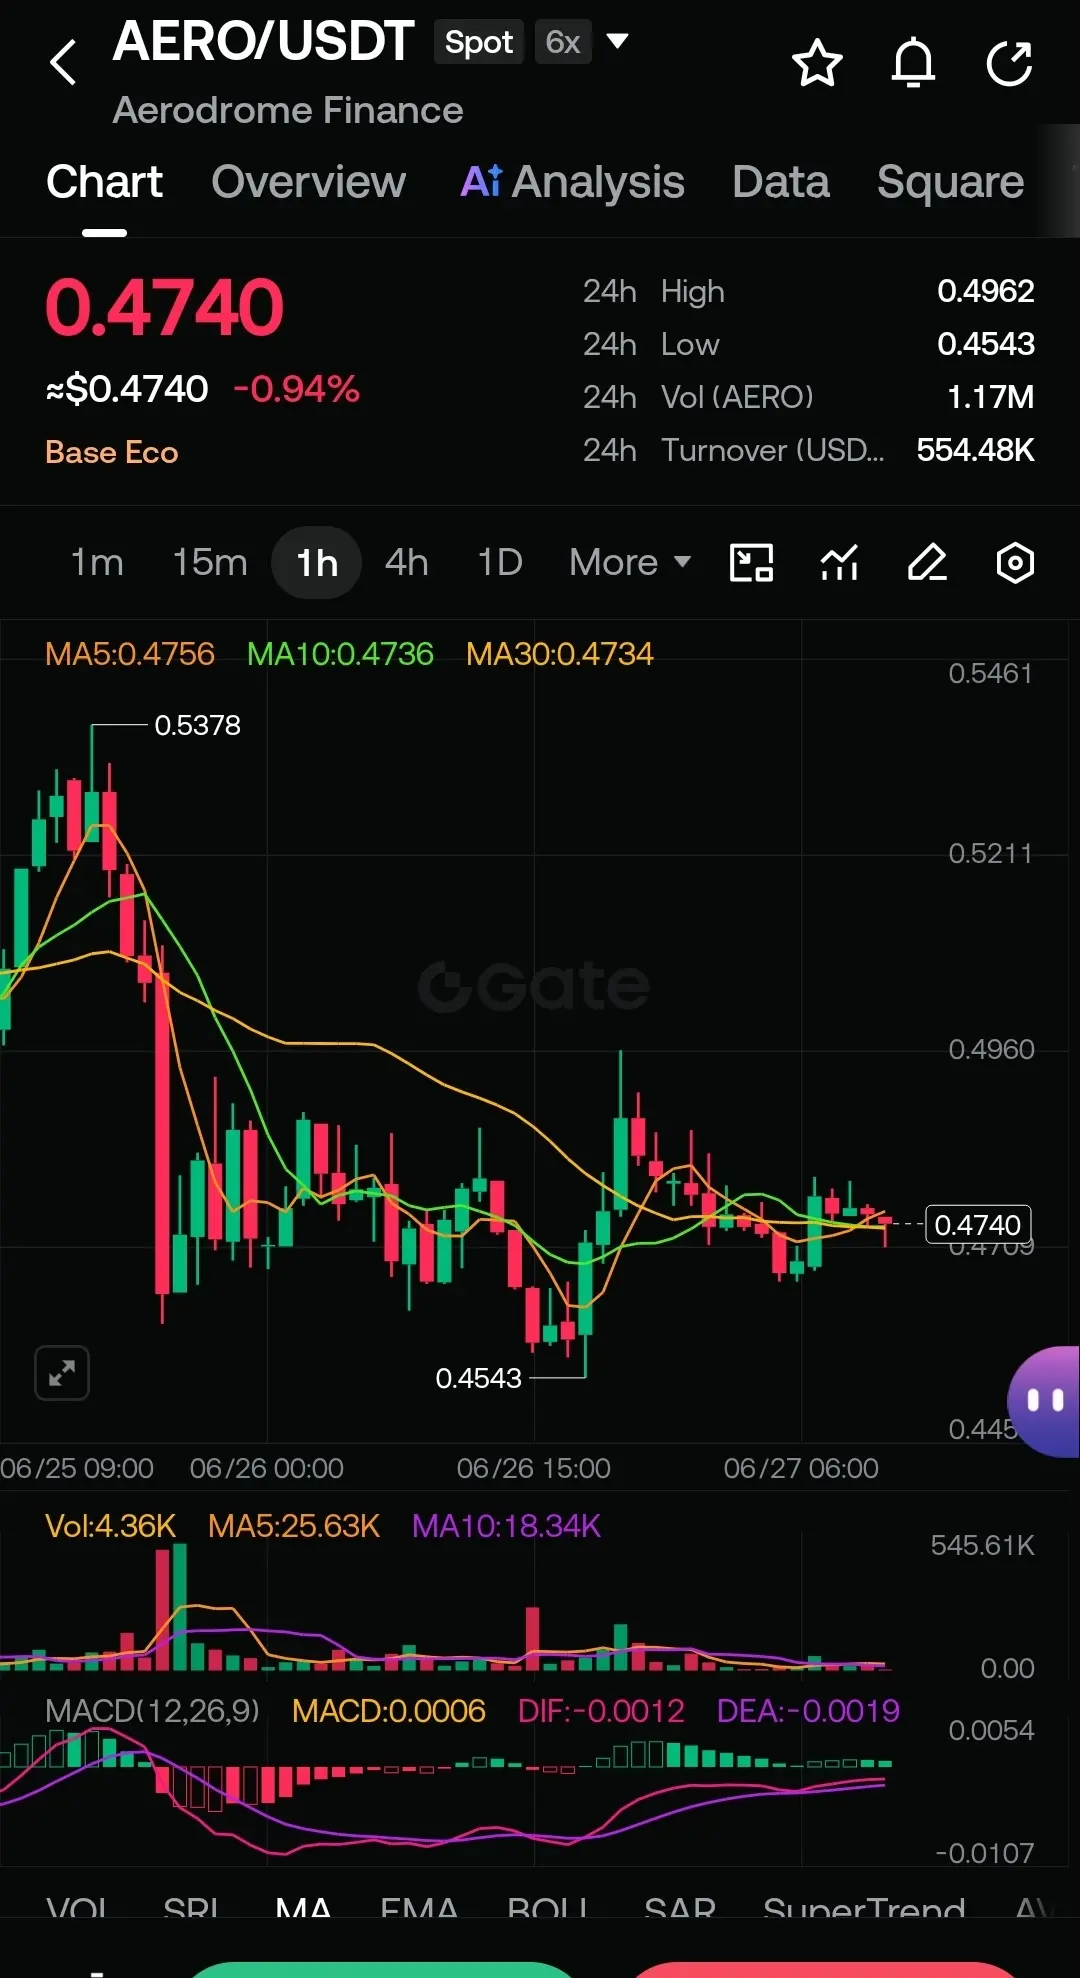Tap the Vol:4.36K label
Screen dimensions: 1080x1978
coord(111,1526)
